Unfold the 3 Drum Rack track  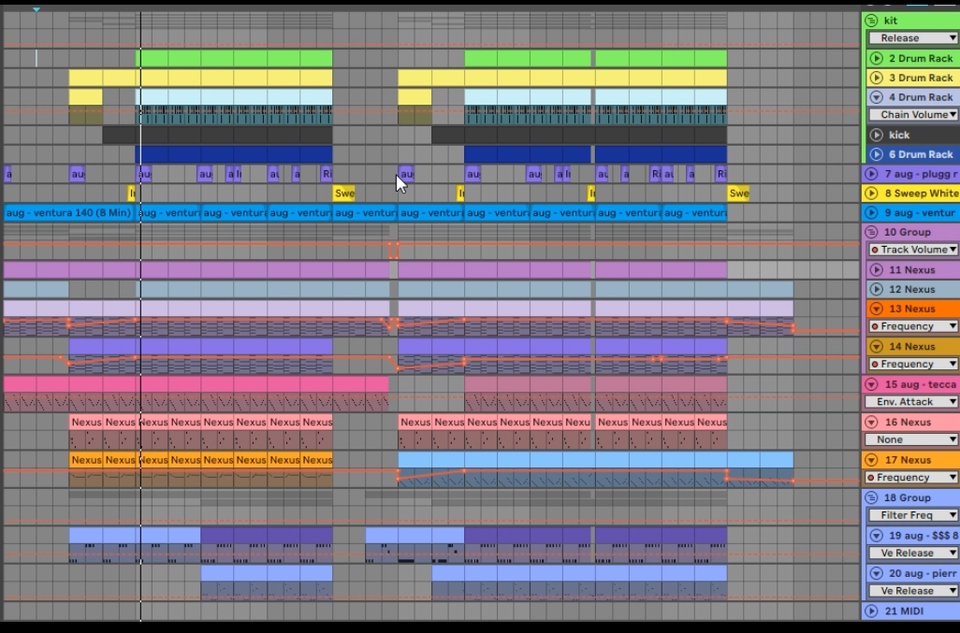tap(876, 78)
